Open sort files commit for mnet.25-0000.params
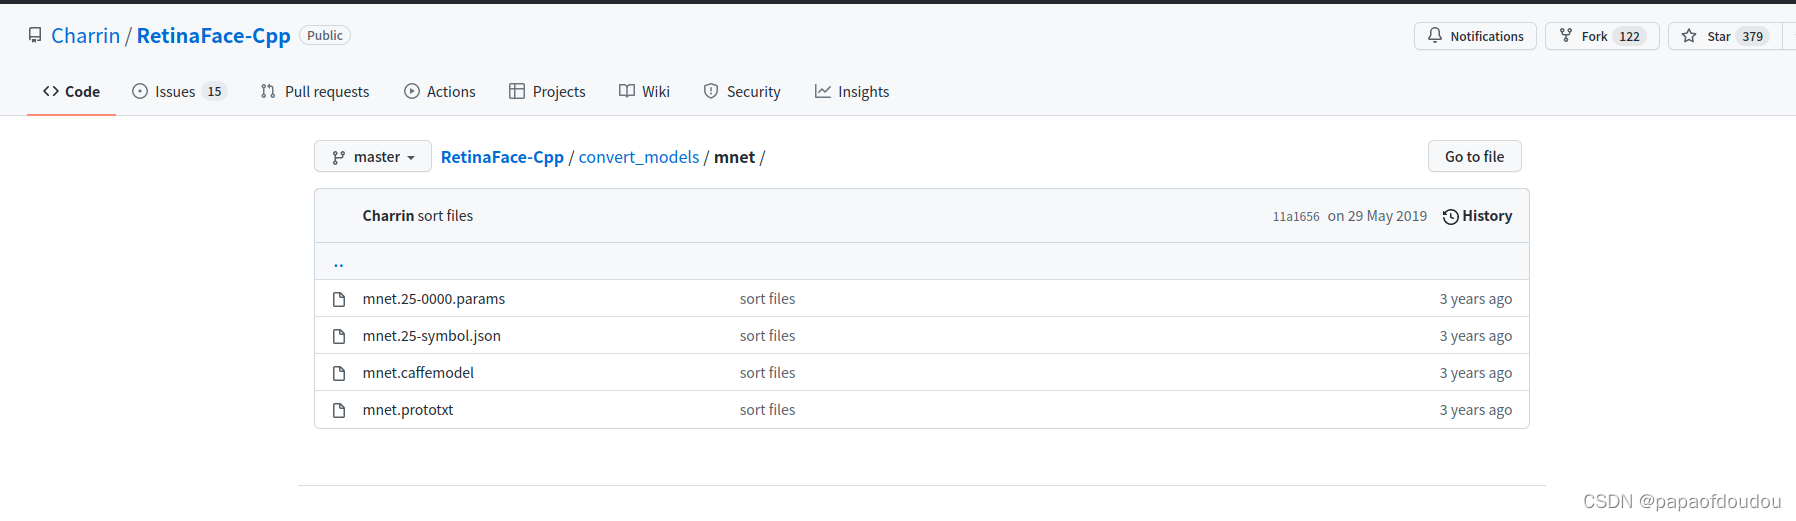The image size is (1796, 521). click(767, 299)
